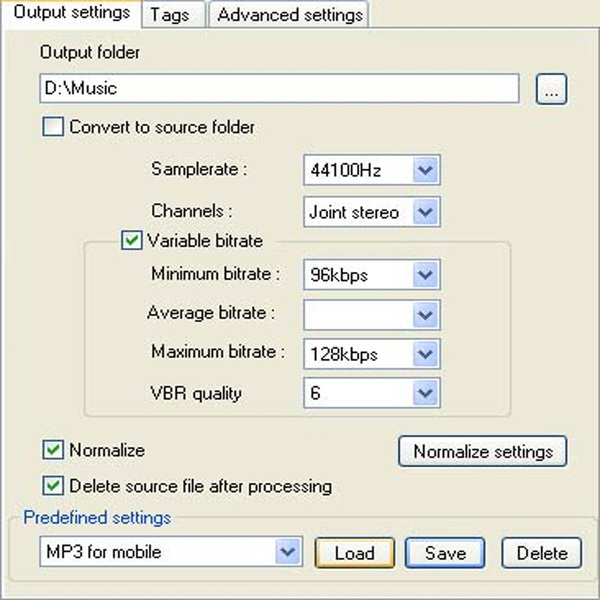Open the Advanced settings tab
The image size is (600, 600).
pyautogui.click(x=289, y=15)
